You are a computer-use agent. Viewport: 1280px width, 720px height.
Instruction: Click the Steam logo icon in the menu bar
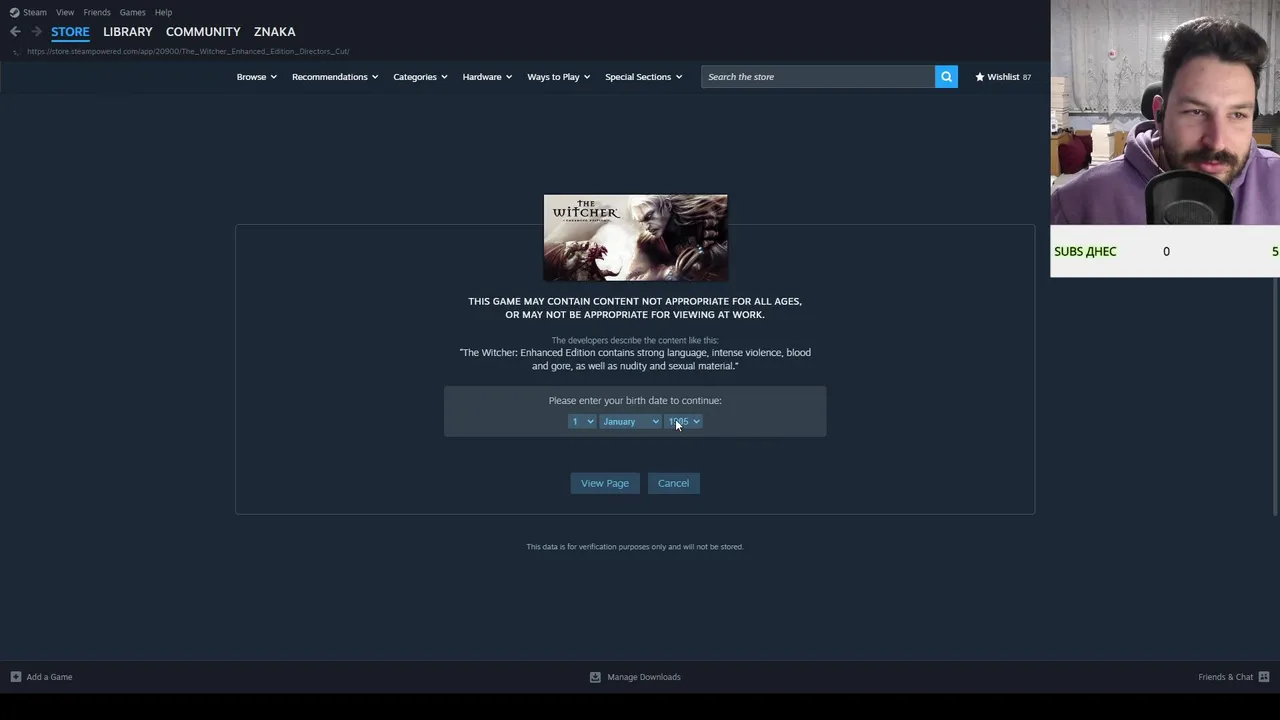(x=14, y=12)
